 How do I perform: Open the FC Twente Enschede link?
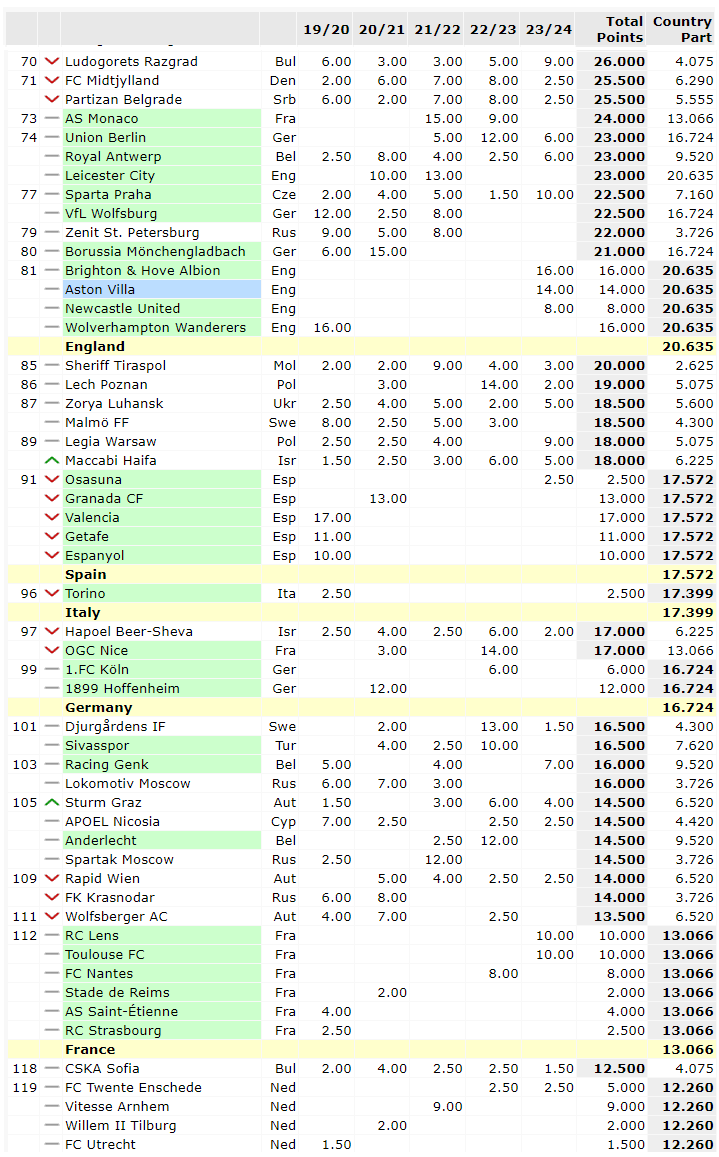133,1087
